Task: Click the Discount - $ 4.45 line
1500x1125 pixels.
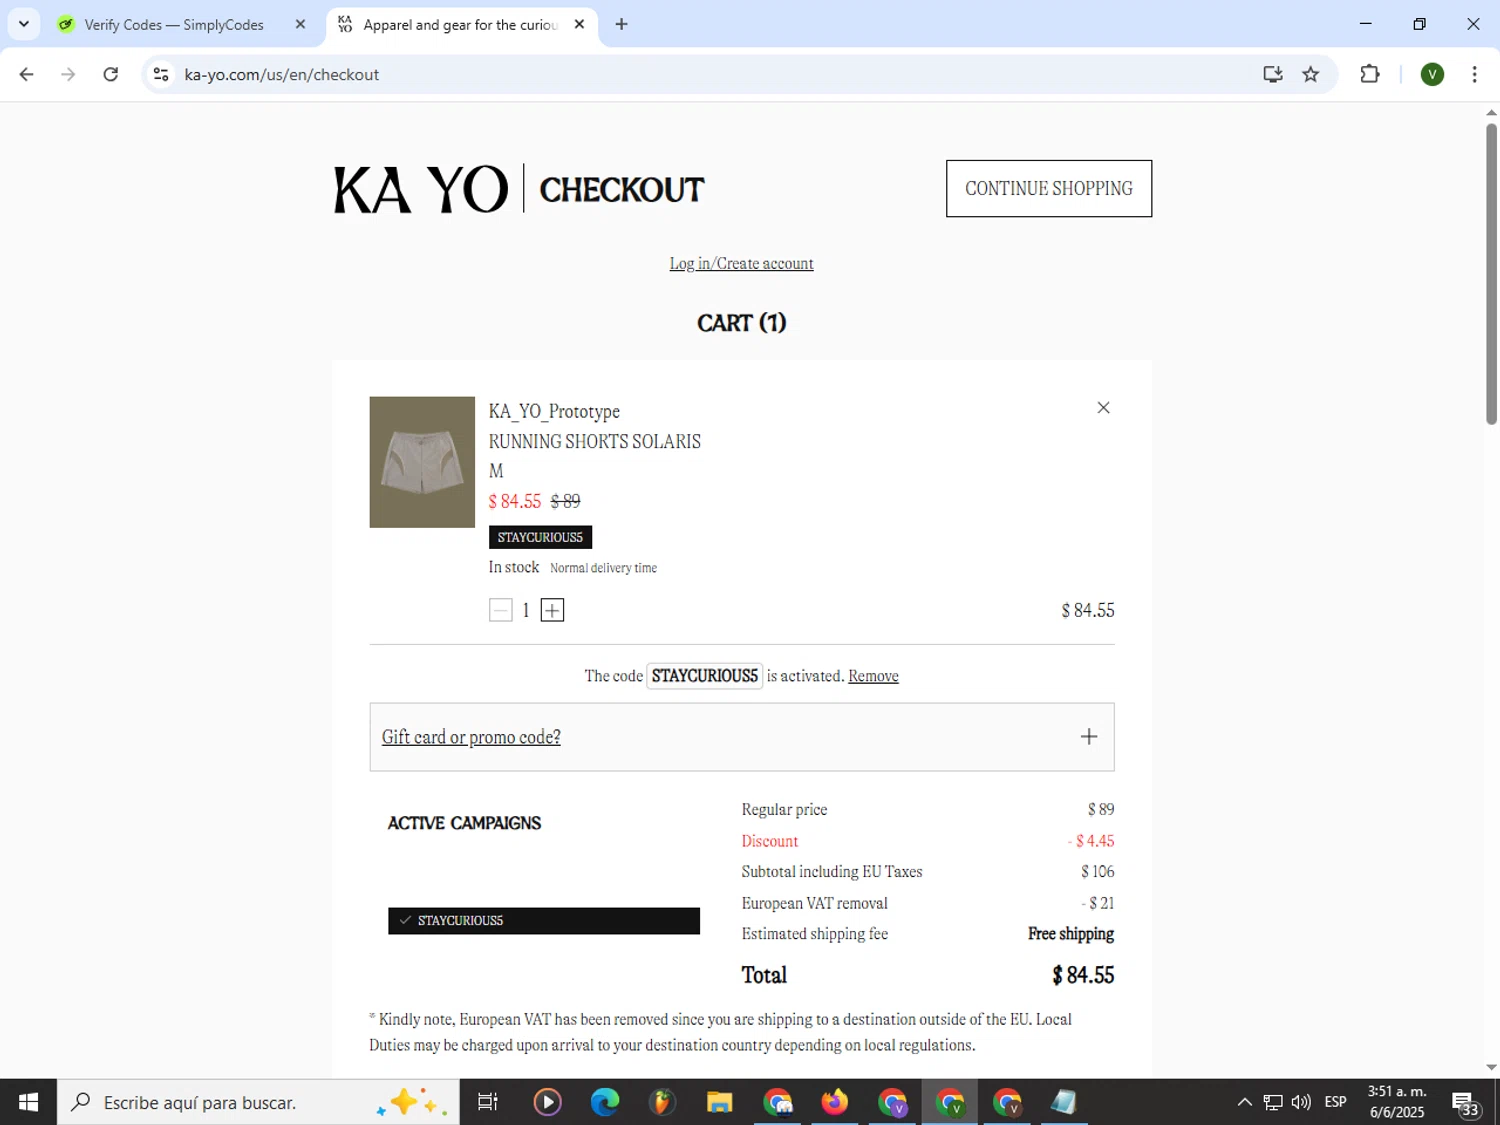Action: [x=928, y=841]
